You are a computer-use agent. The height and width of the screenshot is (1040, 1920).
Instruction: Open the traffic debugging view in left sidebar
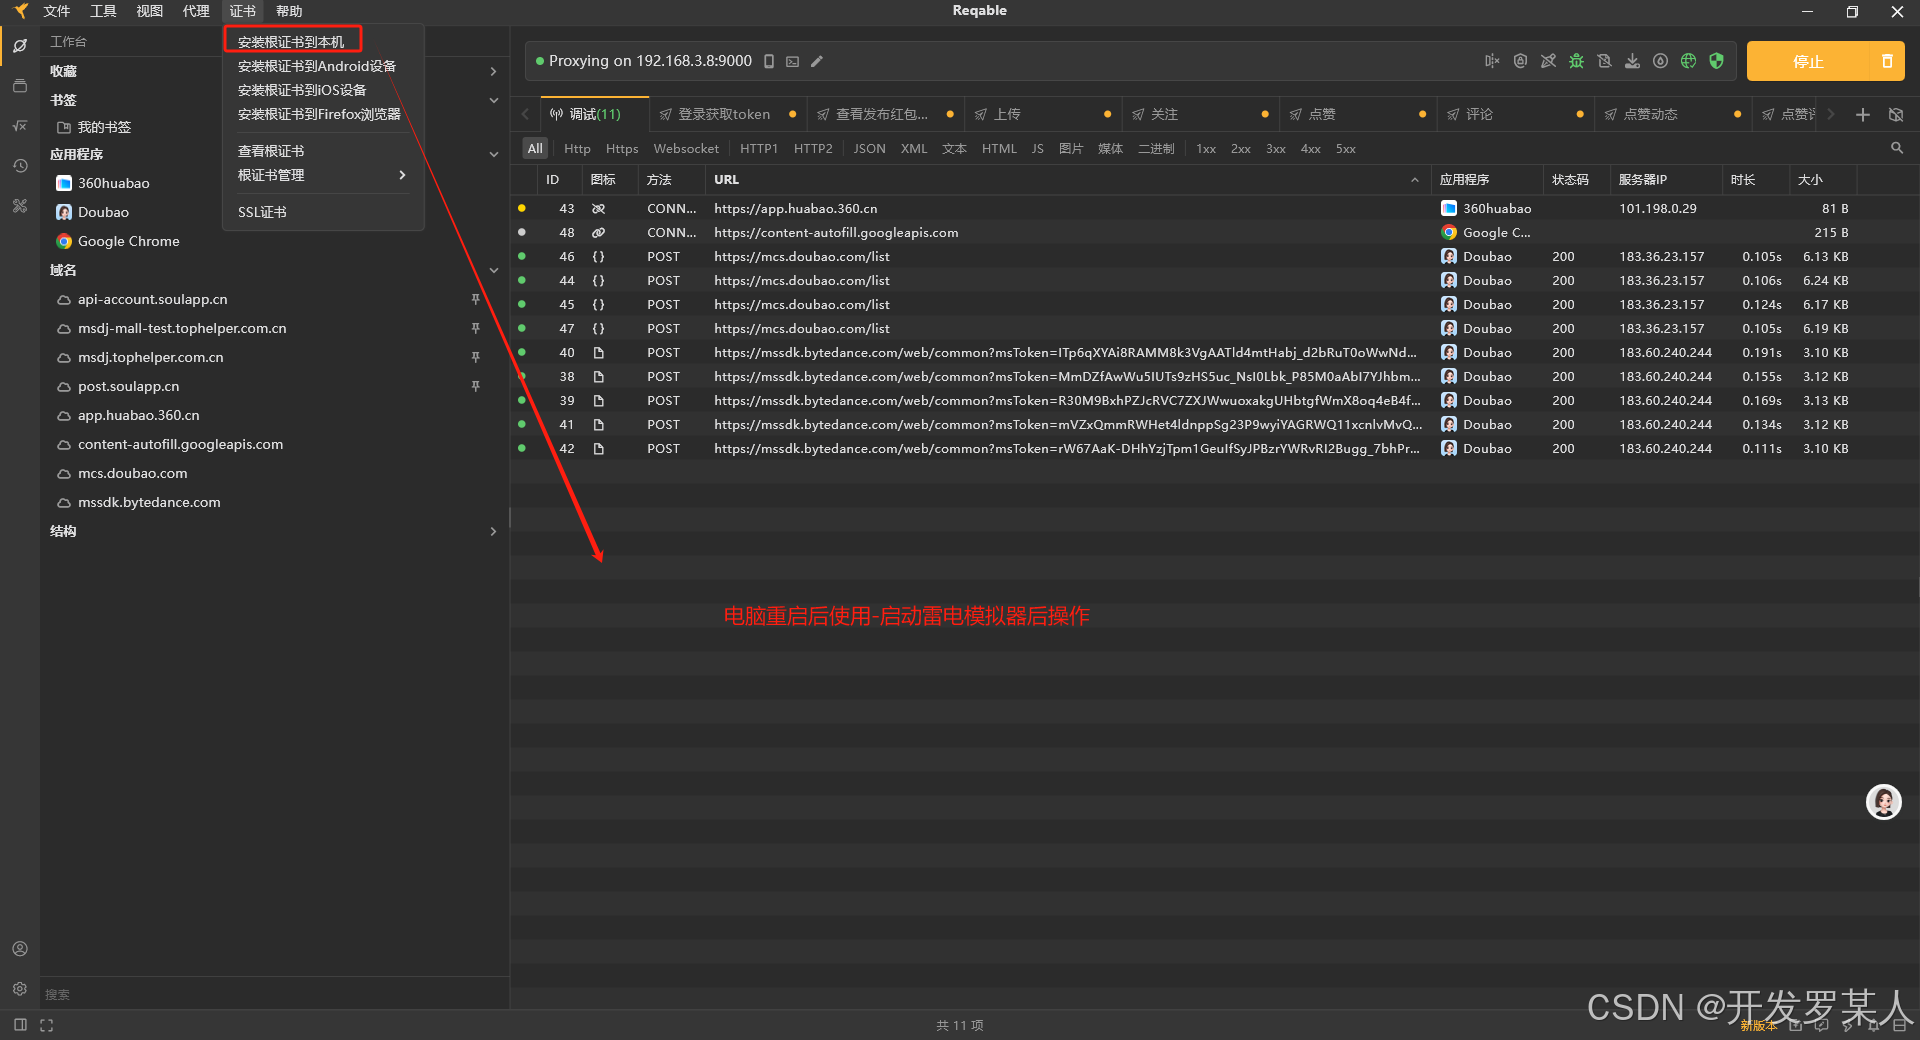[x=20, y=45]
